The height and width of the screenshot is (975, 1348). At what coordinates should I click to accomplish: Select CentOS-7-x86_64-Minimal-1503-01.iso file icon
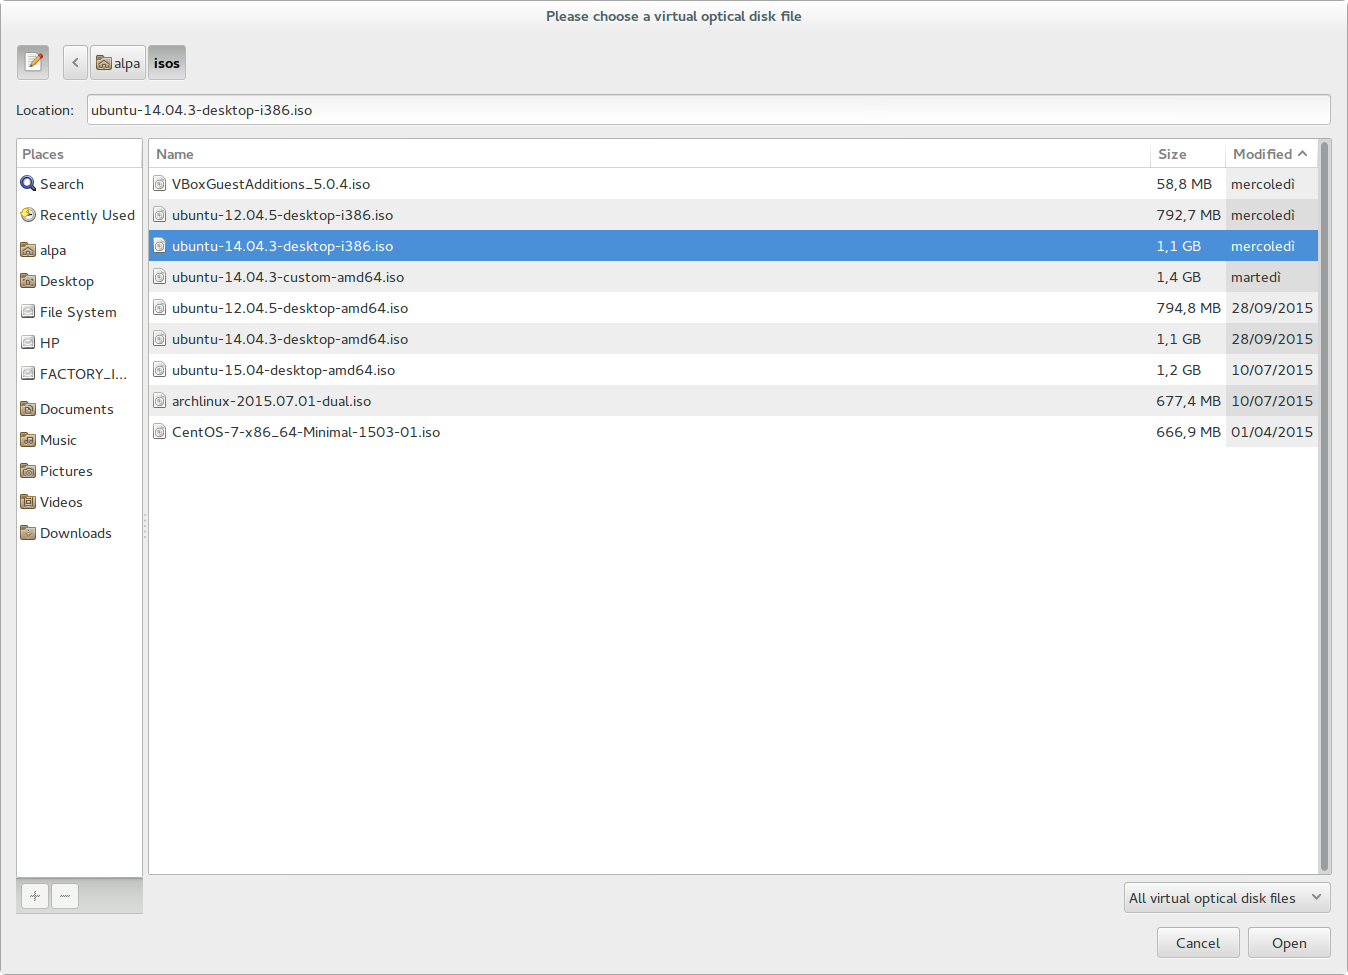(x=160, y=432)
